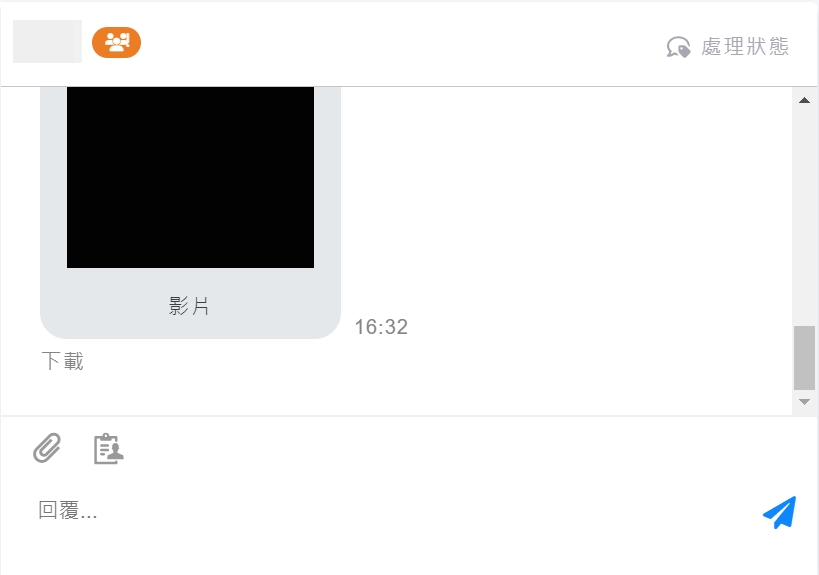Click the empty chat area beside the message
Image resolution: width=819 pixels, height=575 pixels.
click(564, 209)
